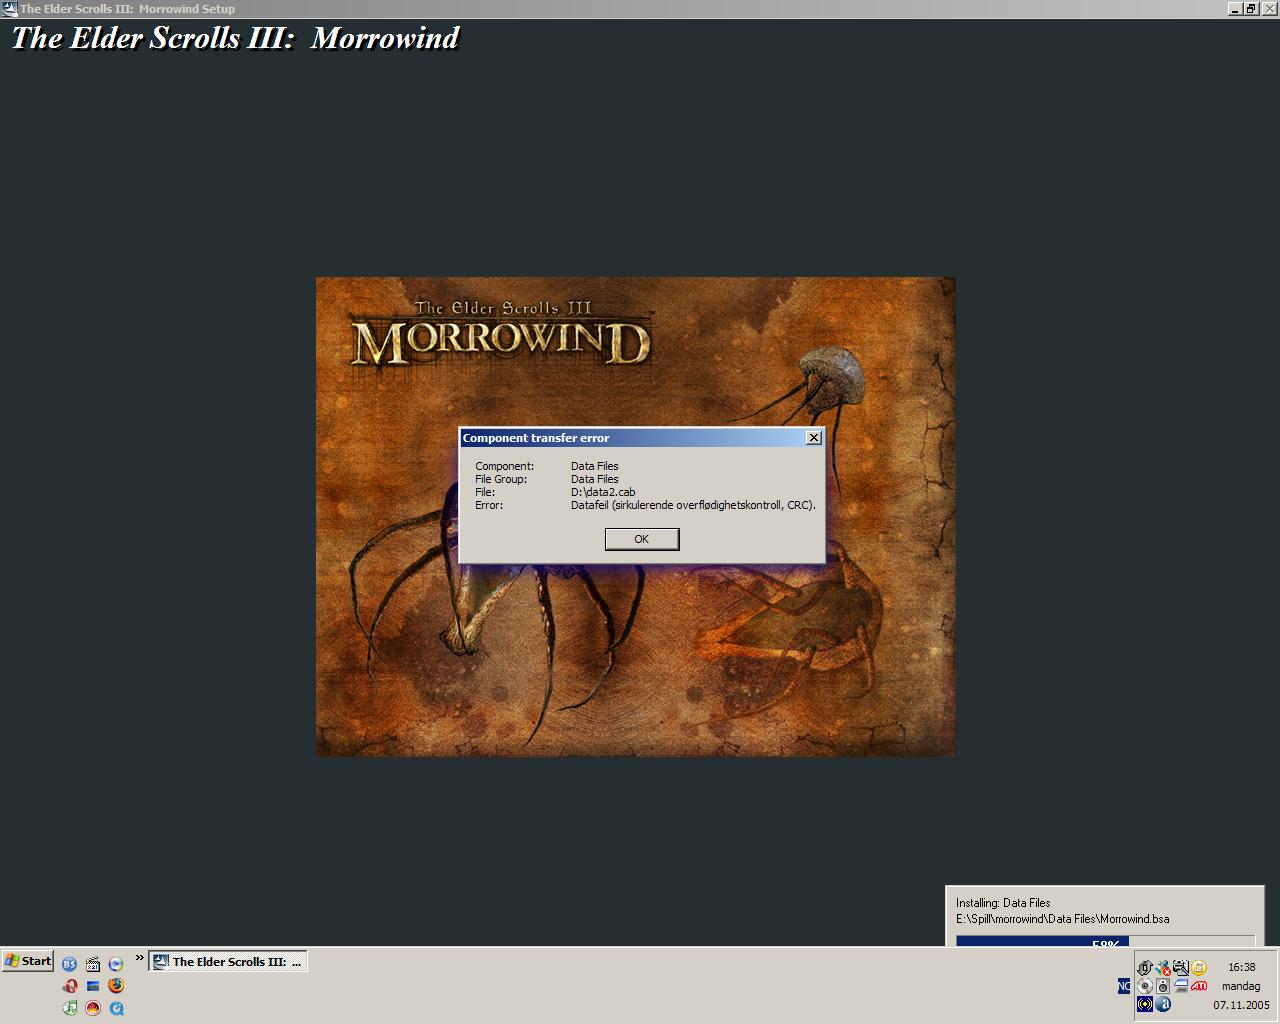Open the green music note iTunes icon
The height and width of the screenshot is (1024, 1280).
[x=70, y=1008]
